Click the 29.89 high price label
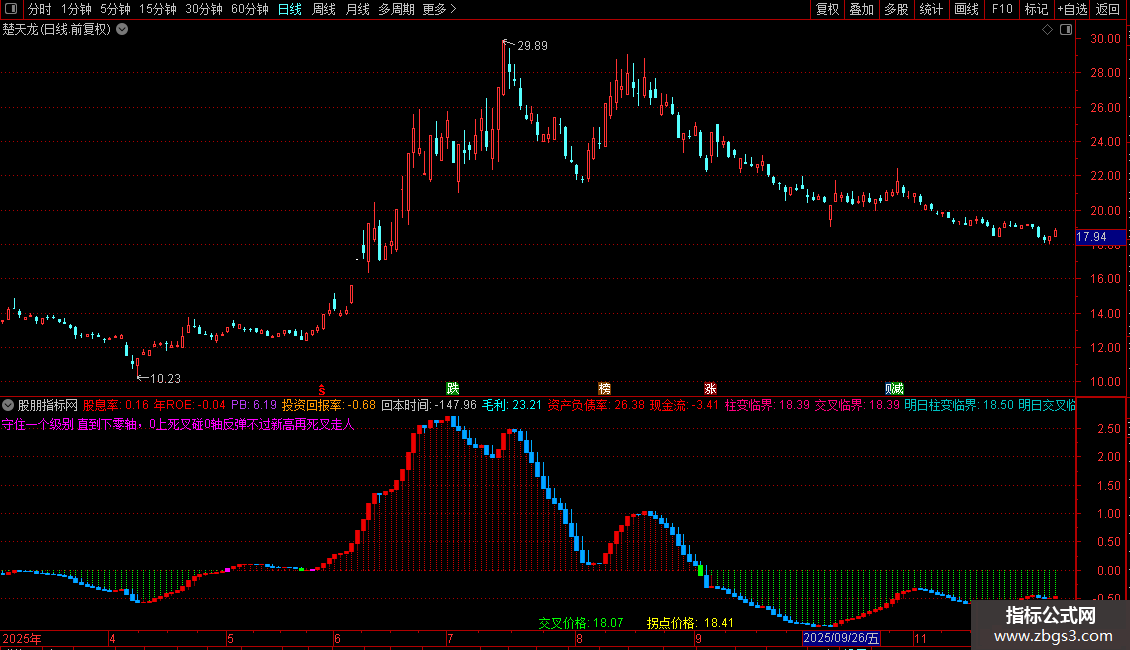The height and width of the screenshot is (650, 1130). [x=533, y=46]
